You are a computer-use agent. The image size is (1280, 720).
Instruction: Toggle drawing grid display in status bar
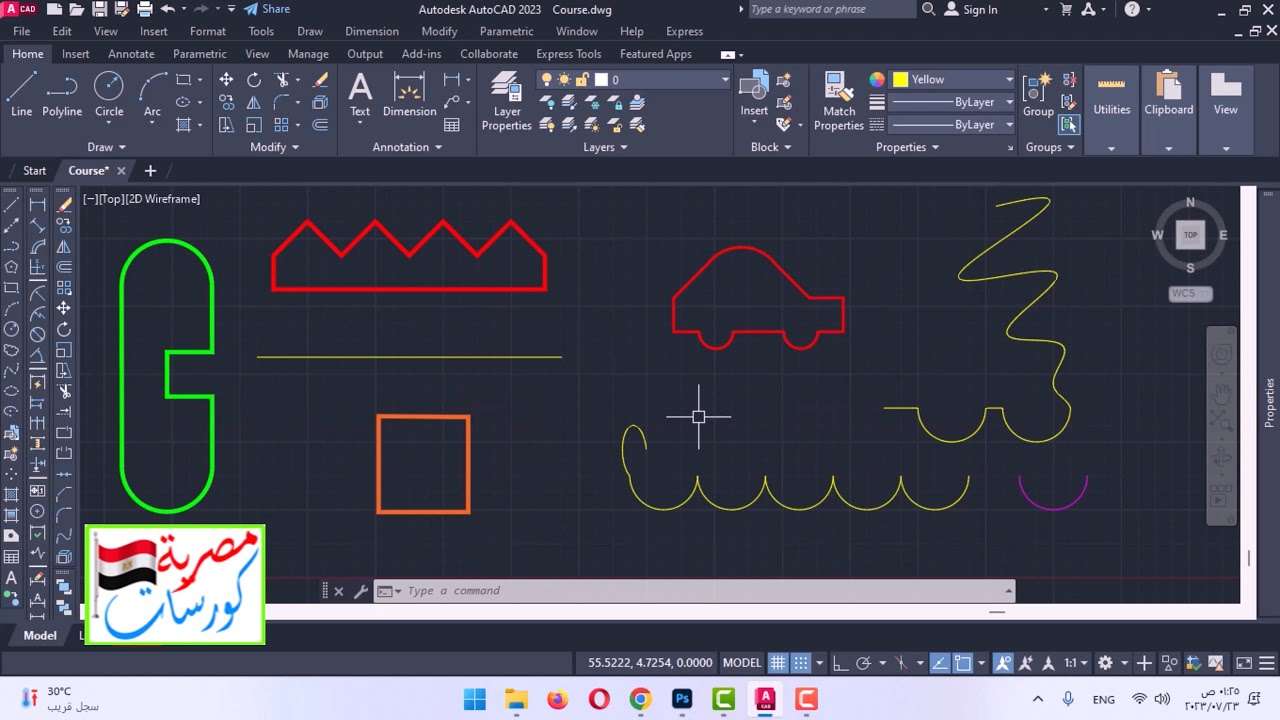[x=778, y=663]
